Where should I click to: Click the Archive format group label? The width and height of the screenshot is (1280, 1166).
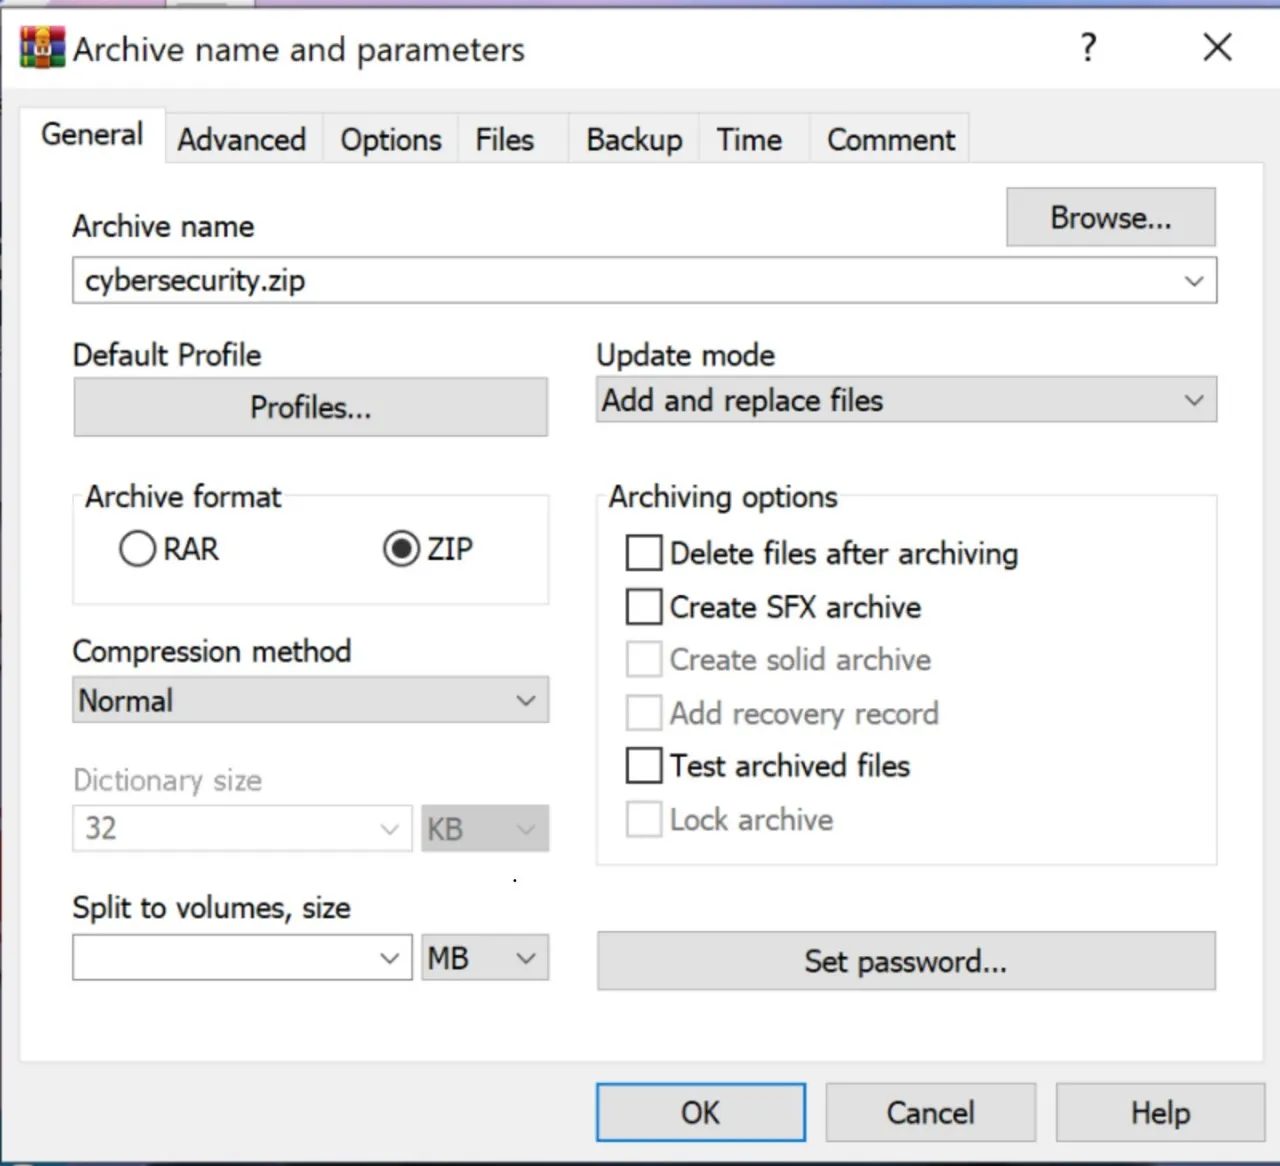(x=183, y=497)
